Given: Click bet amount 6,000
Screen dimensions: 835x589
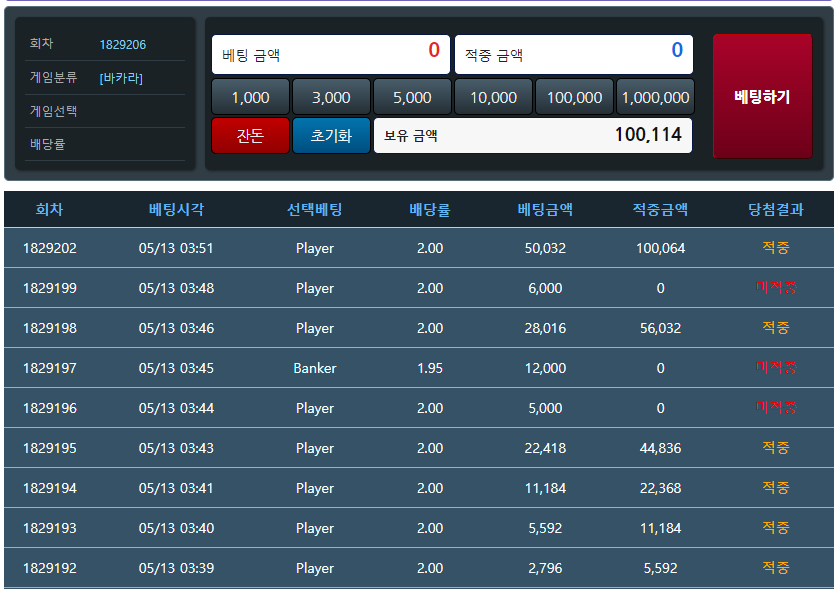Looking at the screenshot, I should pyautogui.click(x=545, y=288).
